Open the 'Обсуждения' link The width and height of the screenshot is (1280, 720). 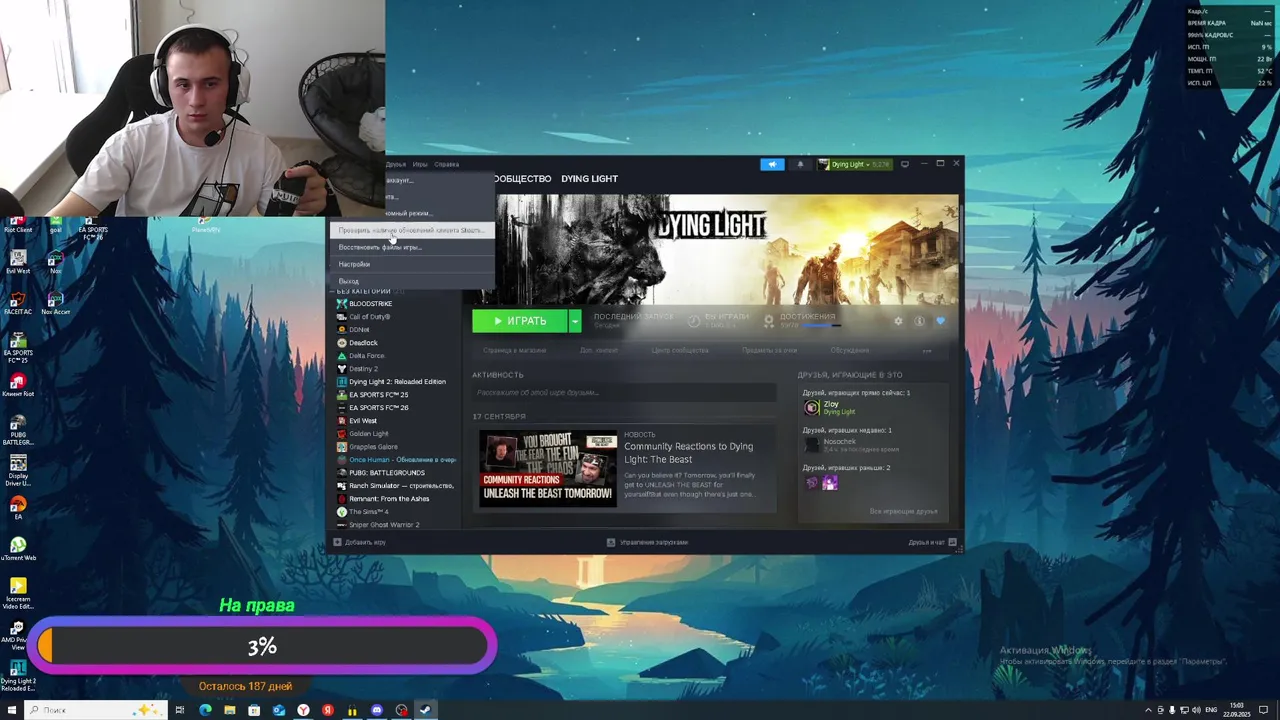click(850, 350)
